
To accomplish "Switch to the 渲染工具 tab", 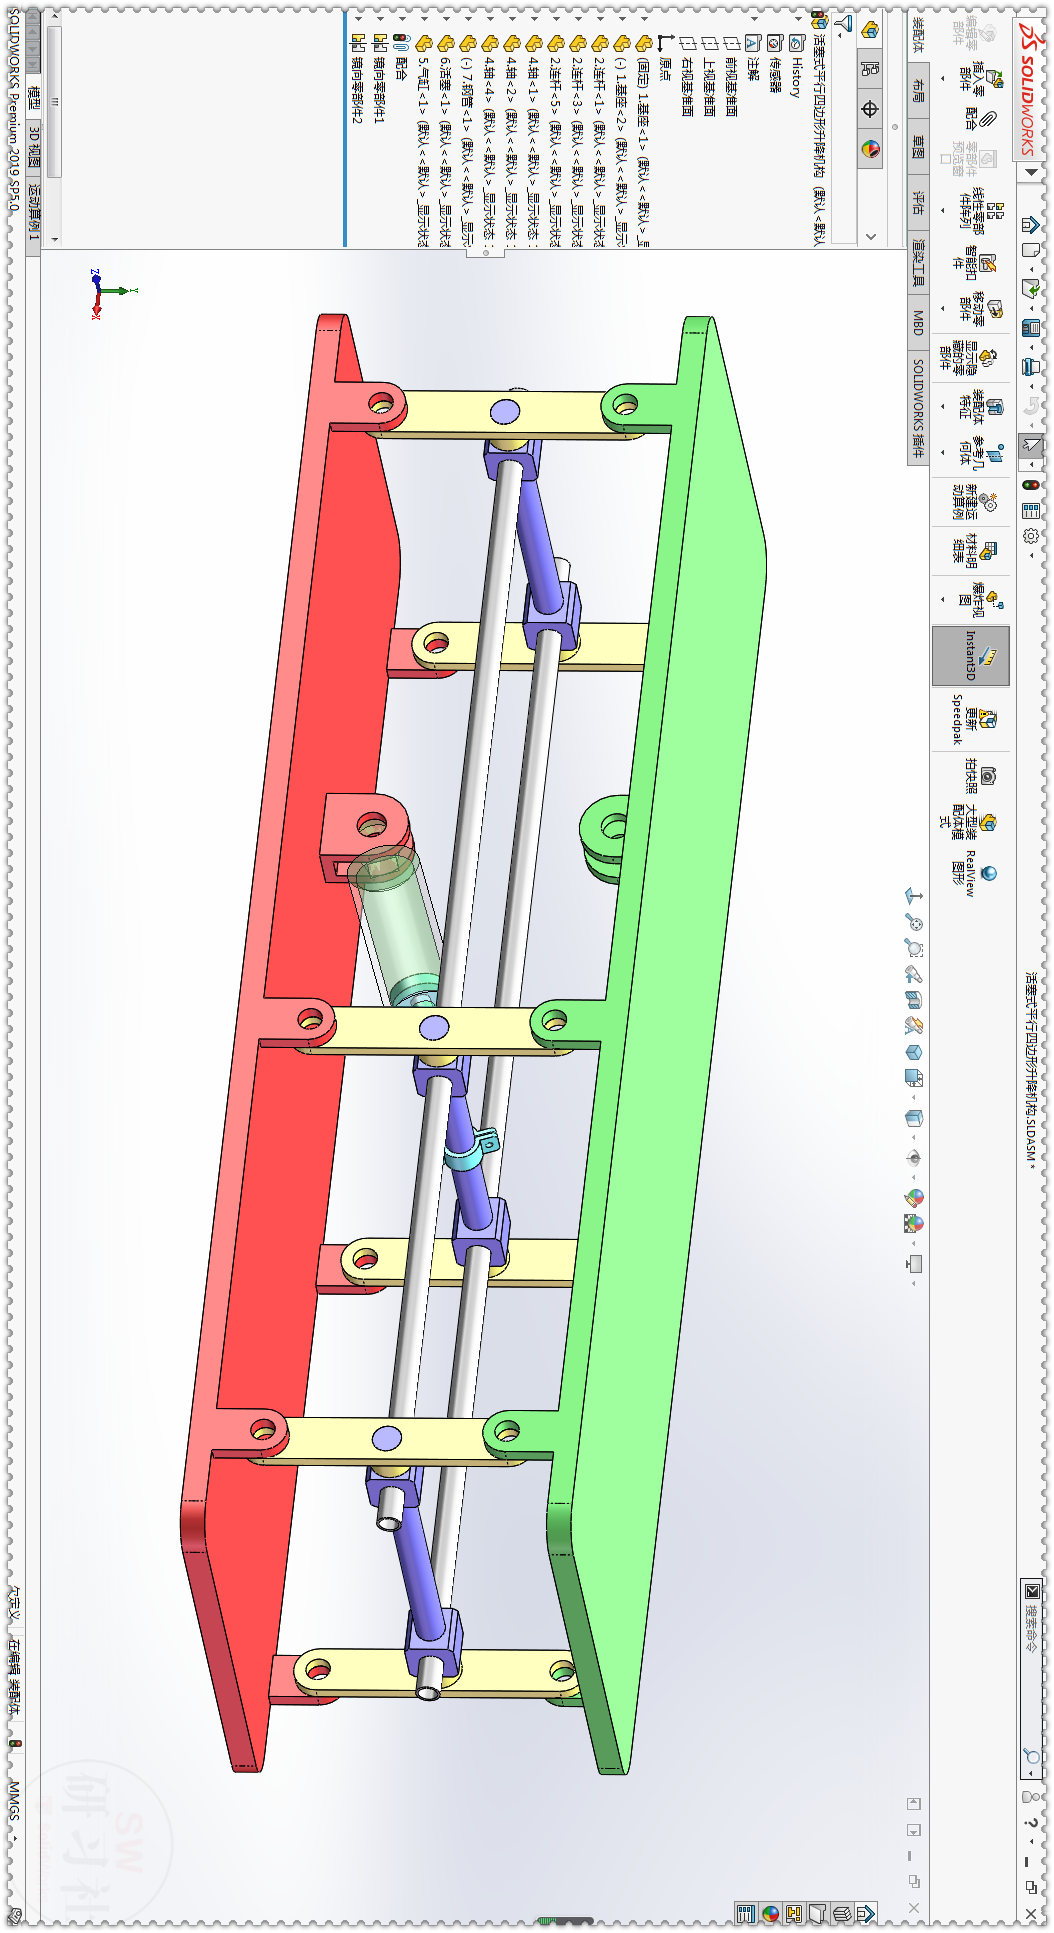I will [x=918, y=264].
